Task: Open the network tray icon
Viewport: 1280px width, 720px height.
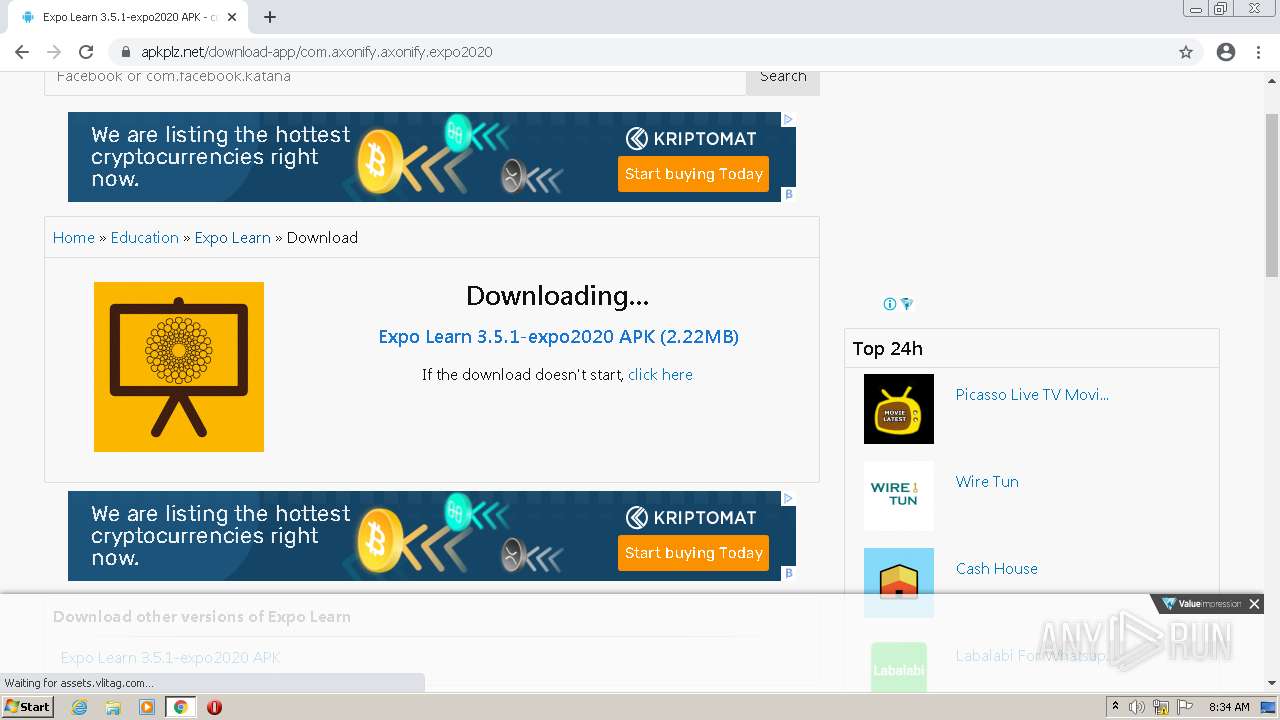Action: tap(1161, 707)
